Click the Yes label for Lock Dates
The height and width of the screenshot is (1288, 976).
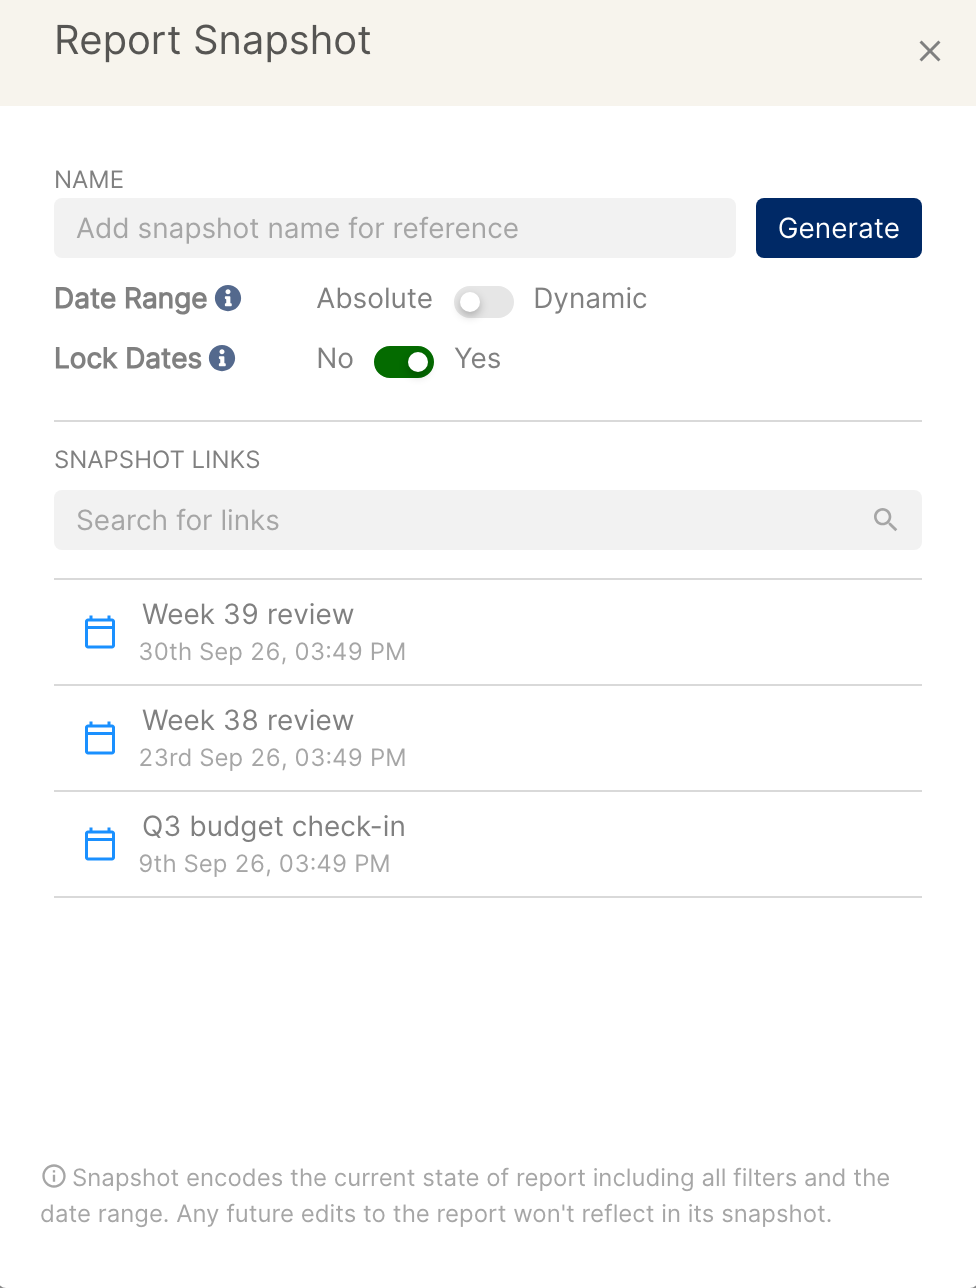coord(478,358)
